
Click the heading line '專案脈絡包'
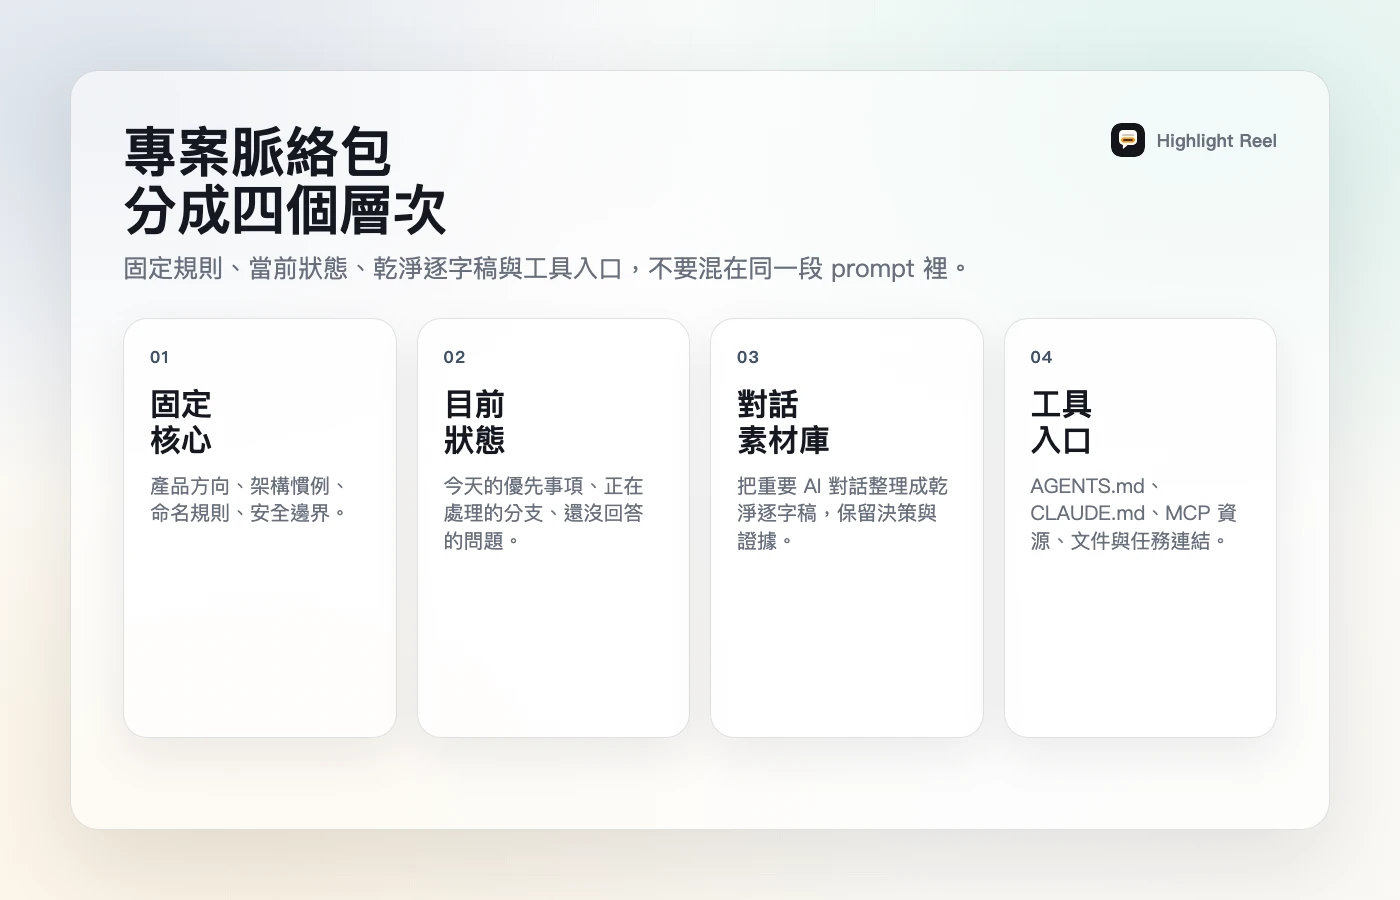257,152
